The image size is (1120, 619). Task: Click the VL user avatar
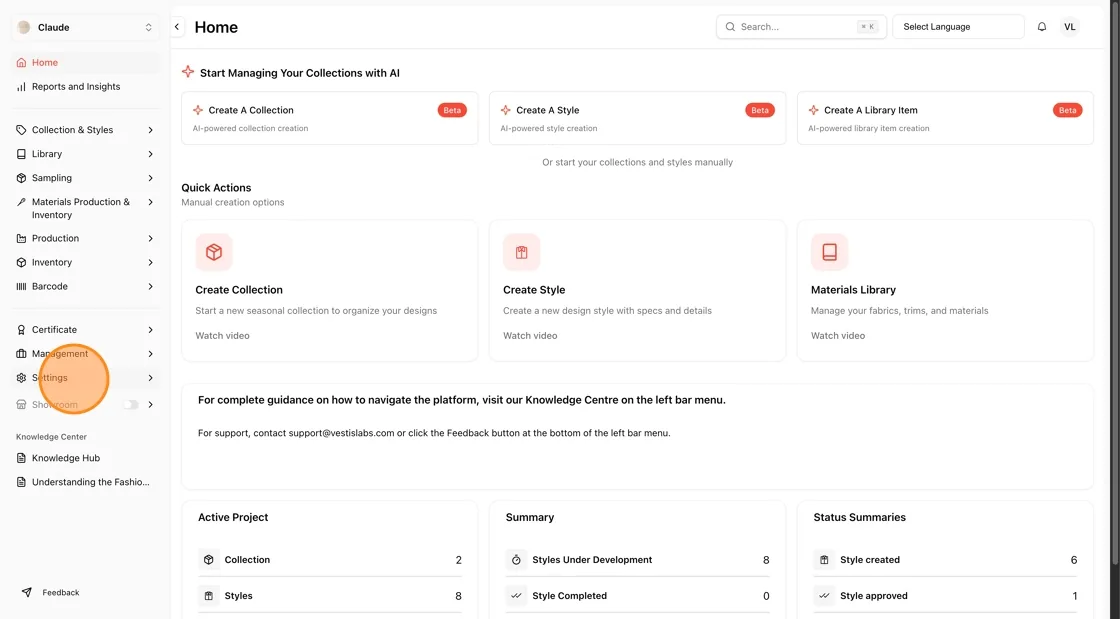[x=1069, y=27]
